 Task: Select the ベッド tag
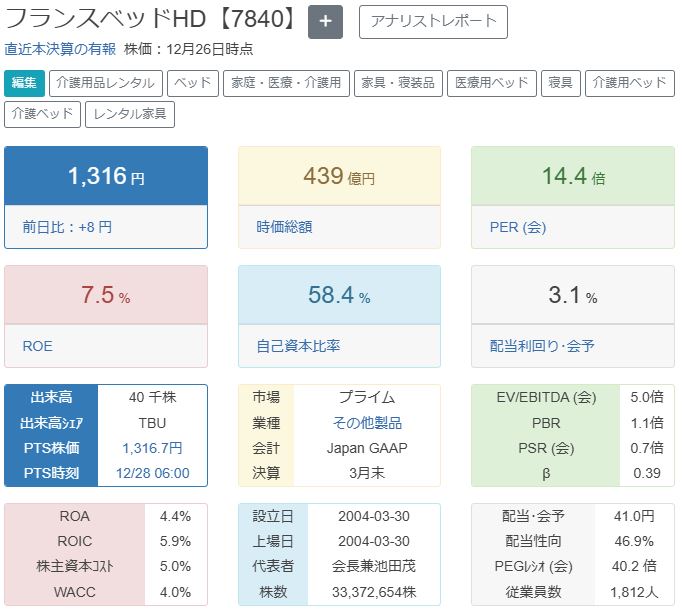point(193,83)
